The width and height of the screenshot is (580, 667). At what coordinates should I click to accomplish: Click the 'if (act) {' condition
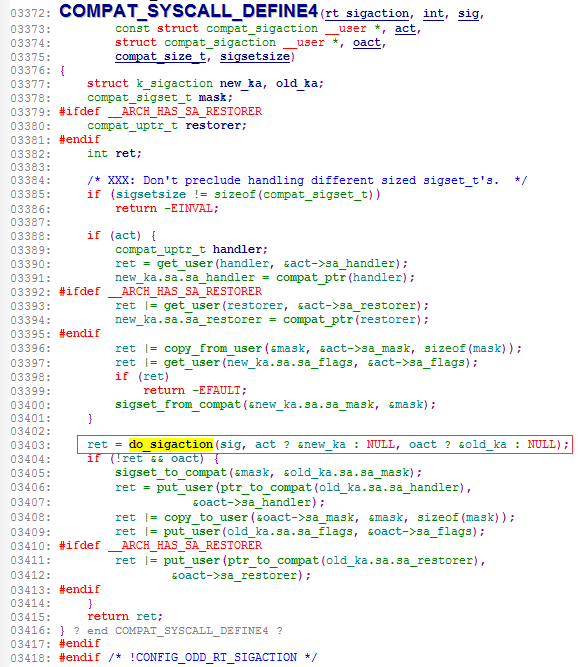point(122,236)
